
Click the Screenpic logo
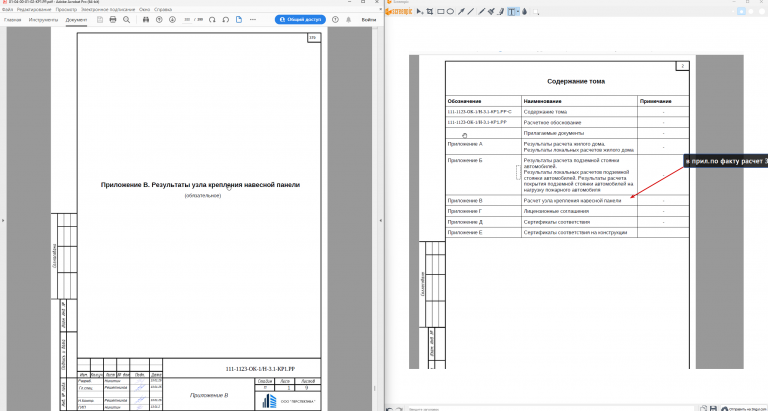401,12
